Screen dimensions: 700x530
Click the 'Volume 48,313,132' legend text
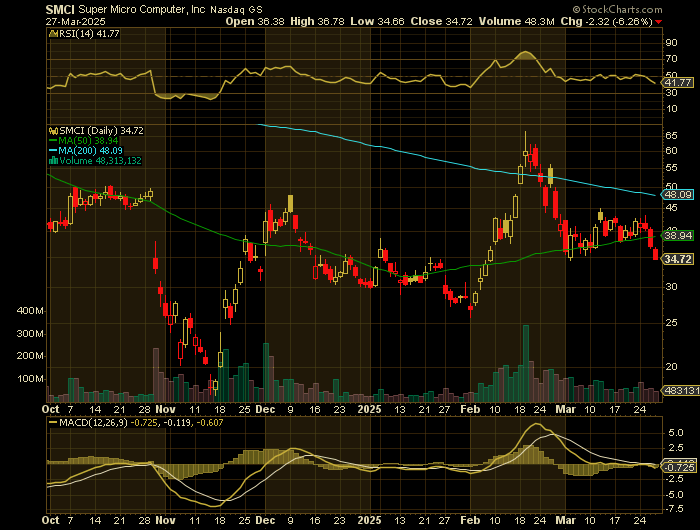coord(100,160)
